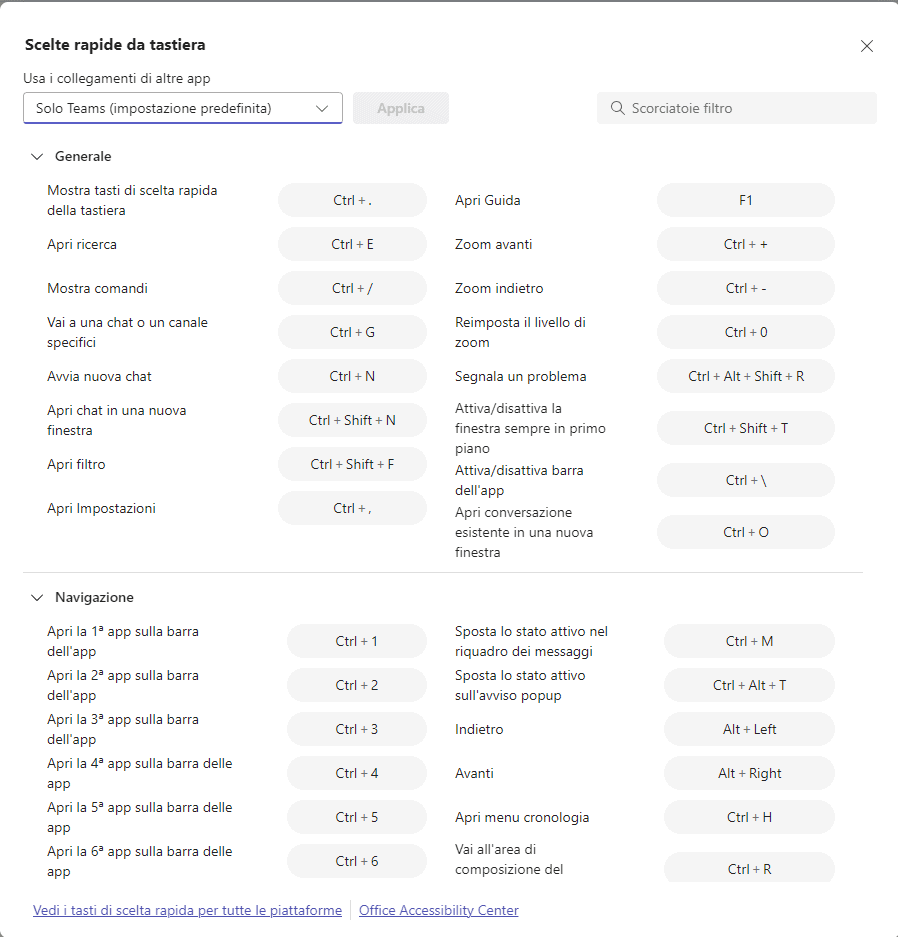Click the Ctrl + 6 shortcut pill
Viewport: 898px width, 937px height.
357,862
